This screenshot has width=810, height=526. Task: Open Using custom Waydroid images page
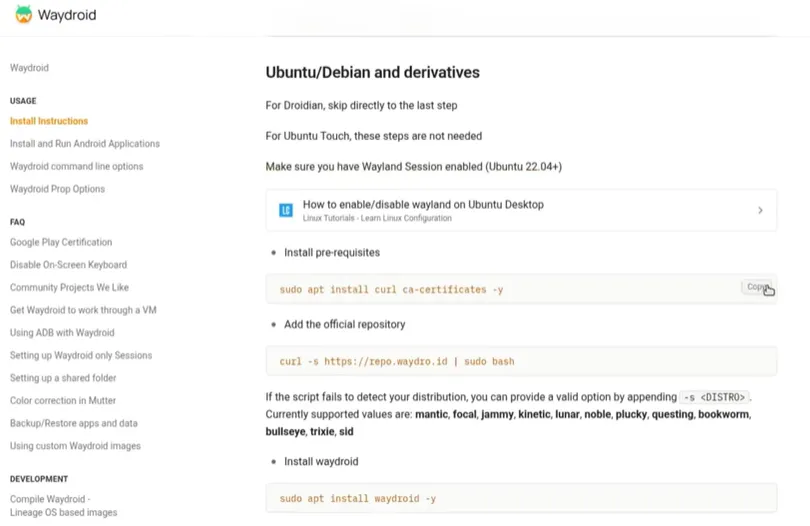pyautogui.click(x=75, y=446)
